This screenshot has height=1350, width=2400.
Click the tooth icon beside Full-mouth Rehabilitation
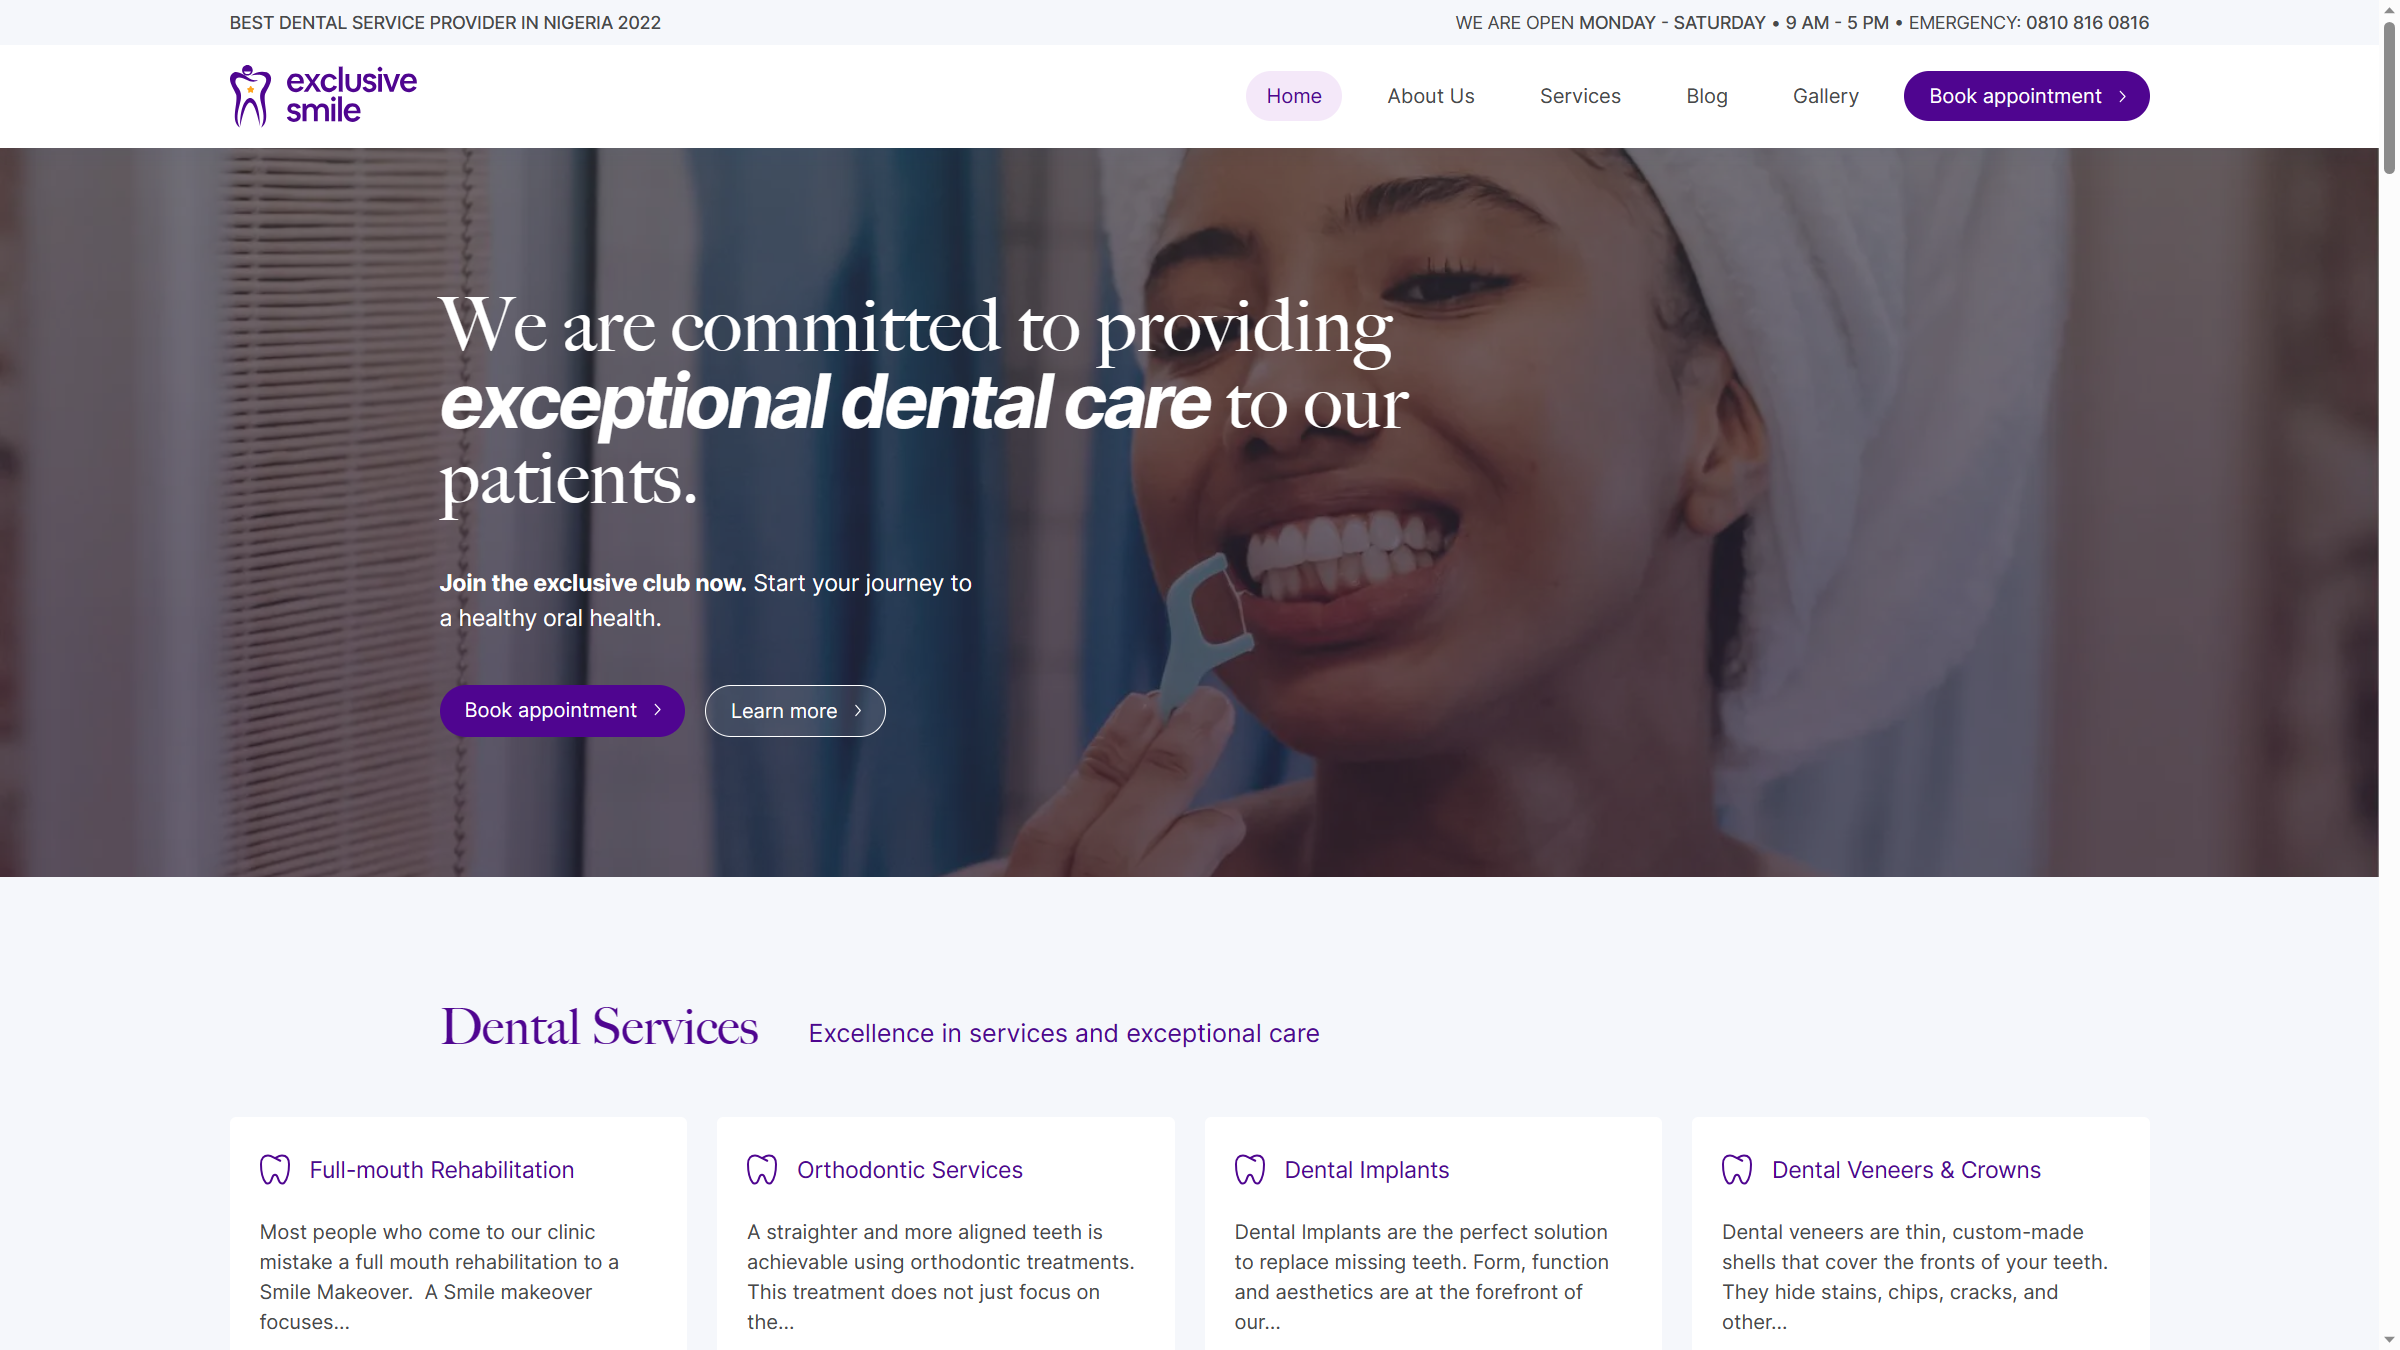pos(275,1169)
